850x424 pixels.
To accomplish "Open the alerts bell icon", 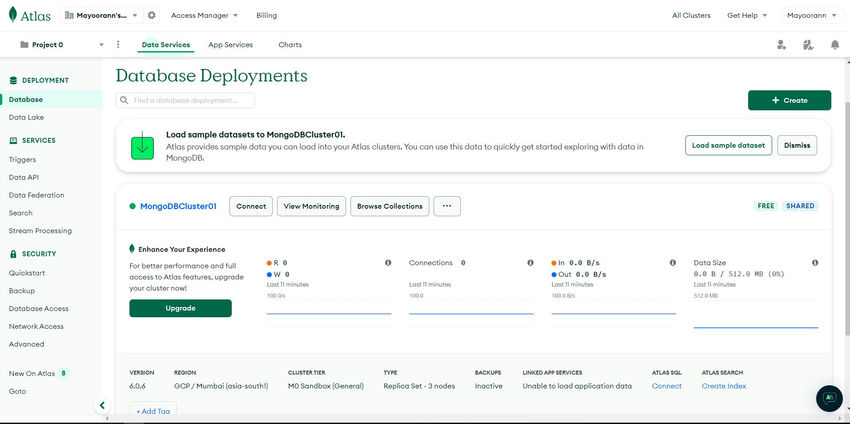I will click(x=835, y=45).
